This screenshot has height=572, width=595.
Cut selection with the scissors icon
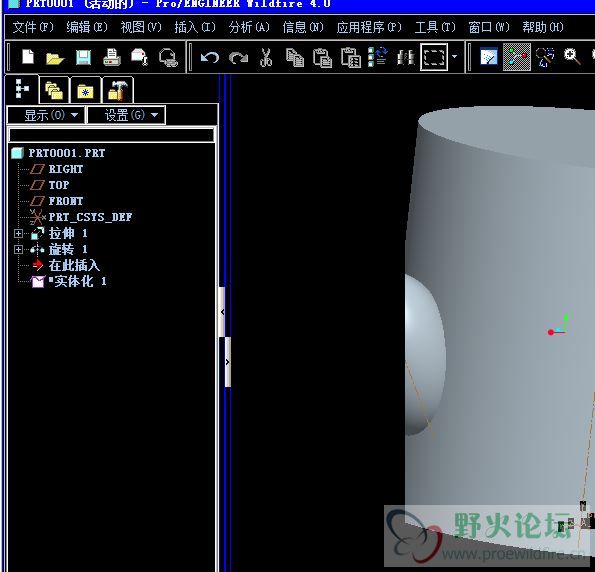[x=266, y=58]
